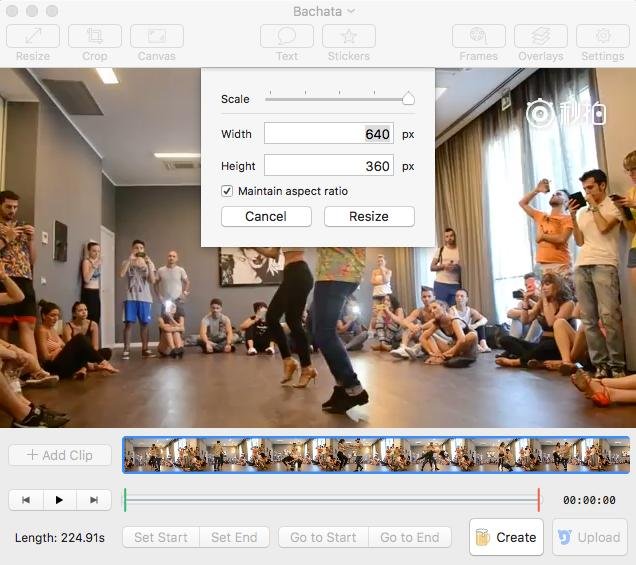Viewport: 636px width, 565px height.
Task: Toggle Maintain aspect ratio checkbox
Action: pyautogui.click(x=227, y=191)
